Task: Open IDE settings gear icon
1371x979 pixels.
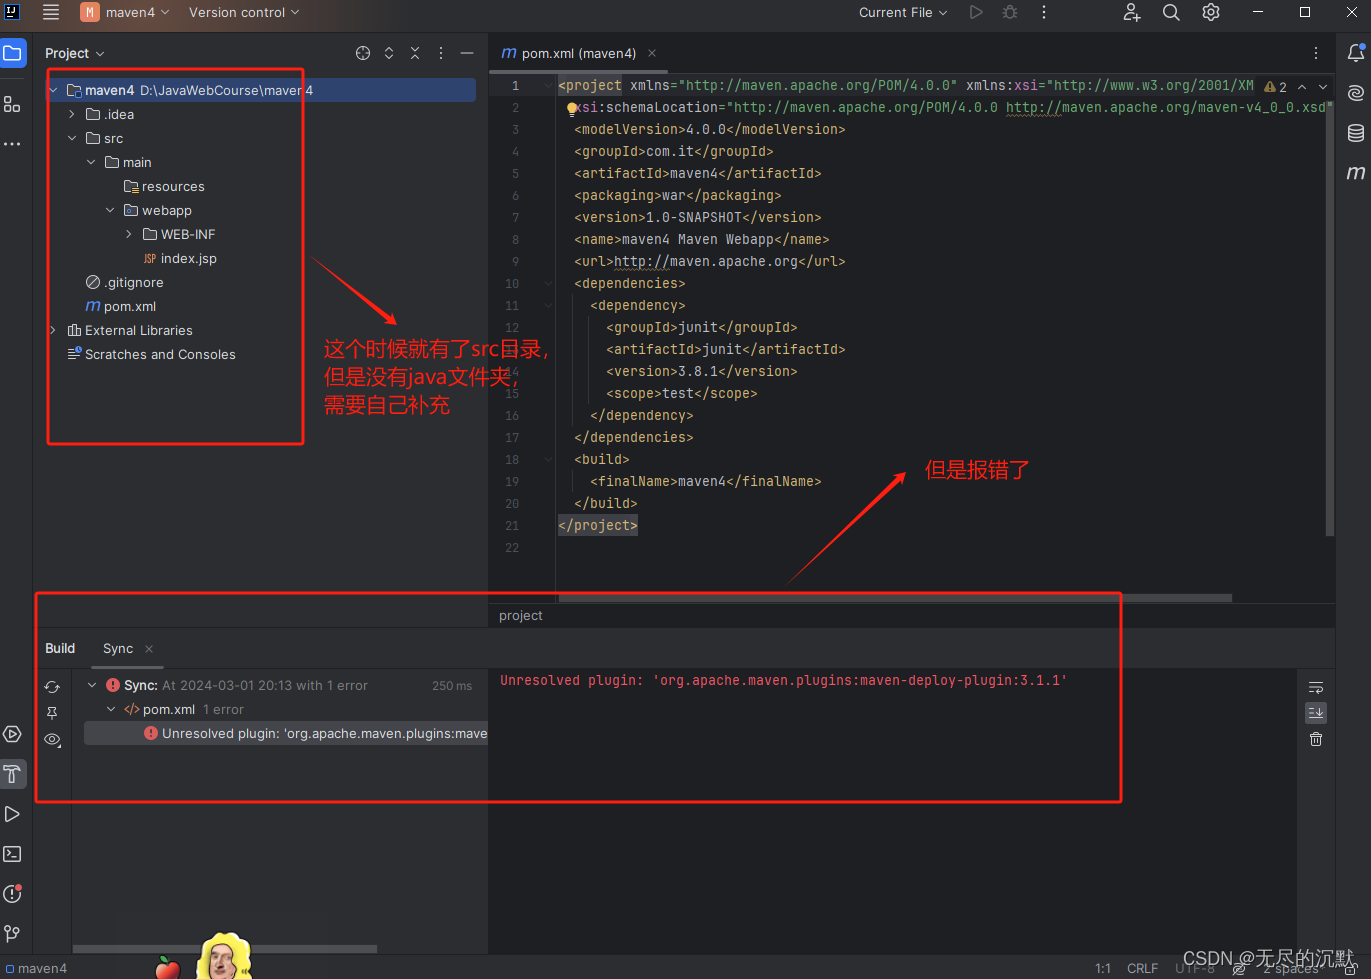Action: click(x=1211, y=12)
